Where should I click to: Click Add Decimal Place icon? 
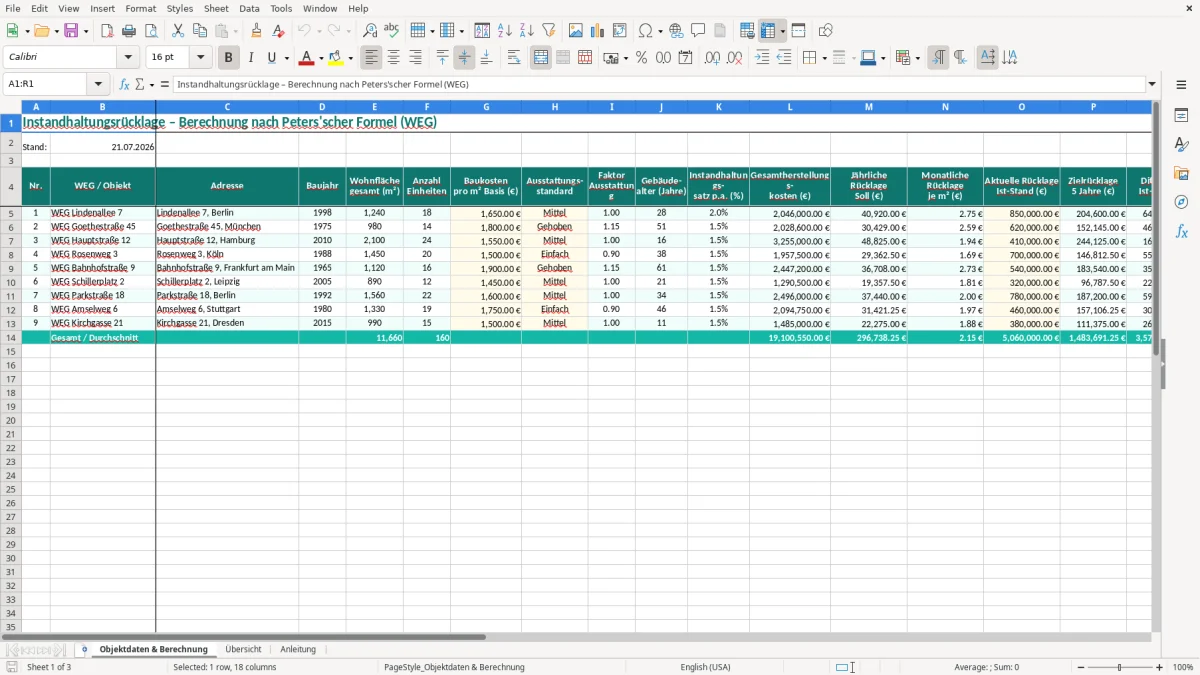713,58
